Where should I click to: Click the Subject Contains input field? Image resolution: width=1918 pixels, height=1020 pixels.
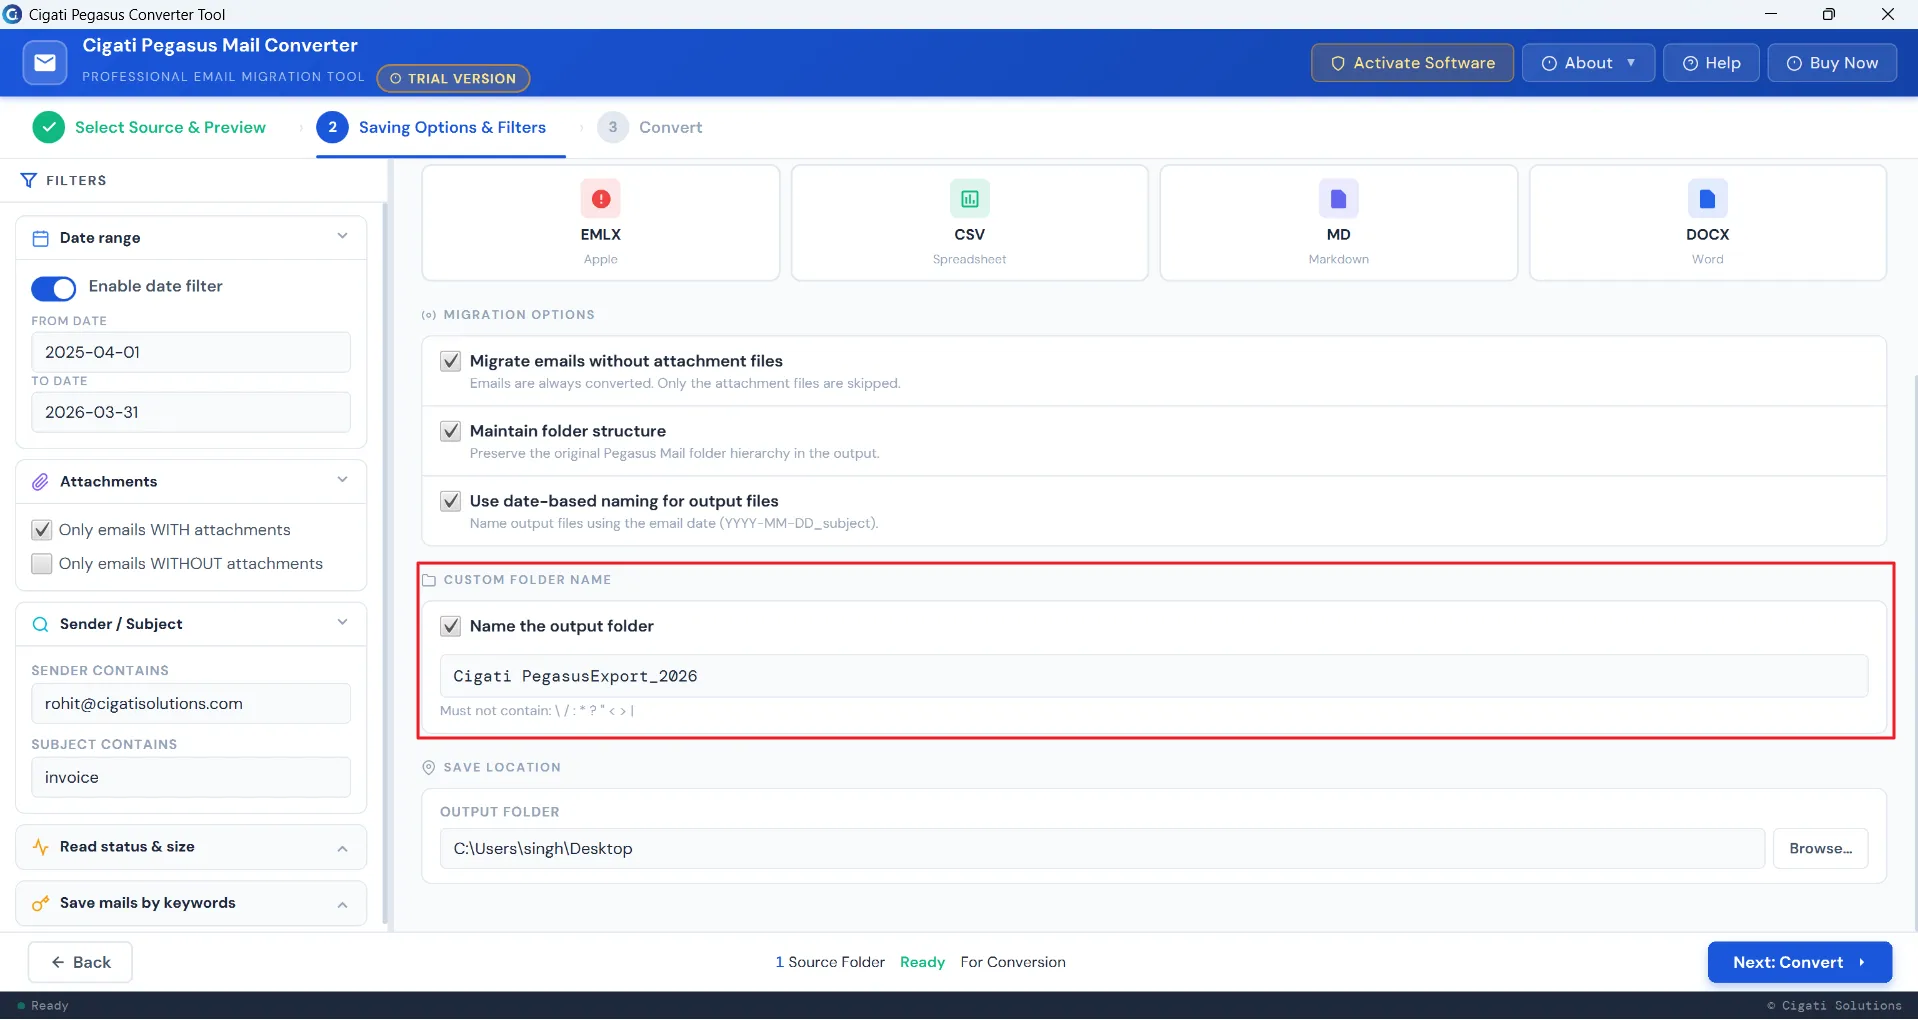(191, 778)
